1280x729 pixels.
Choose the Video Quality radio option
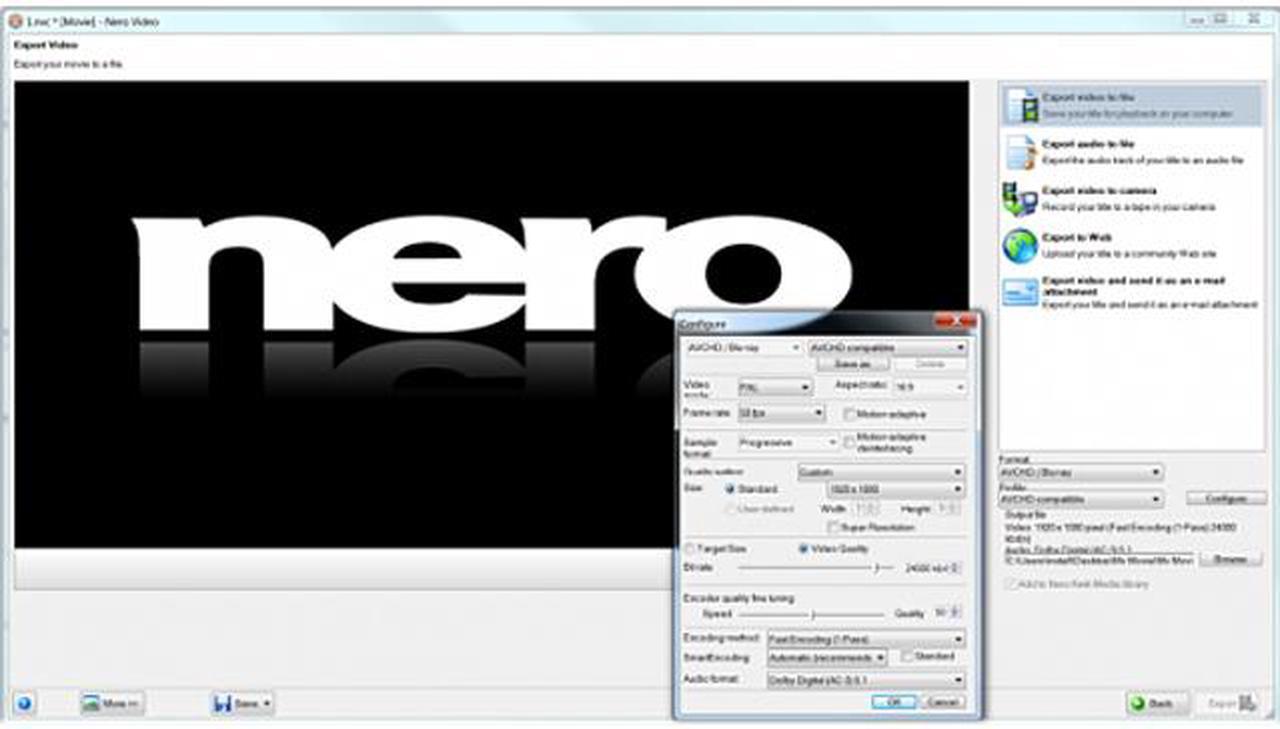tap(803, 548)
